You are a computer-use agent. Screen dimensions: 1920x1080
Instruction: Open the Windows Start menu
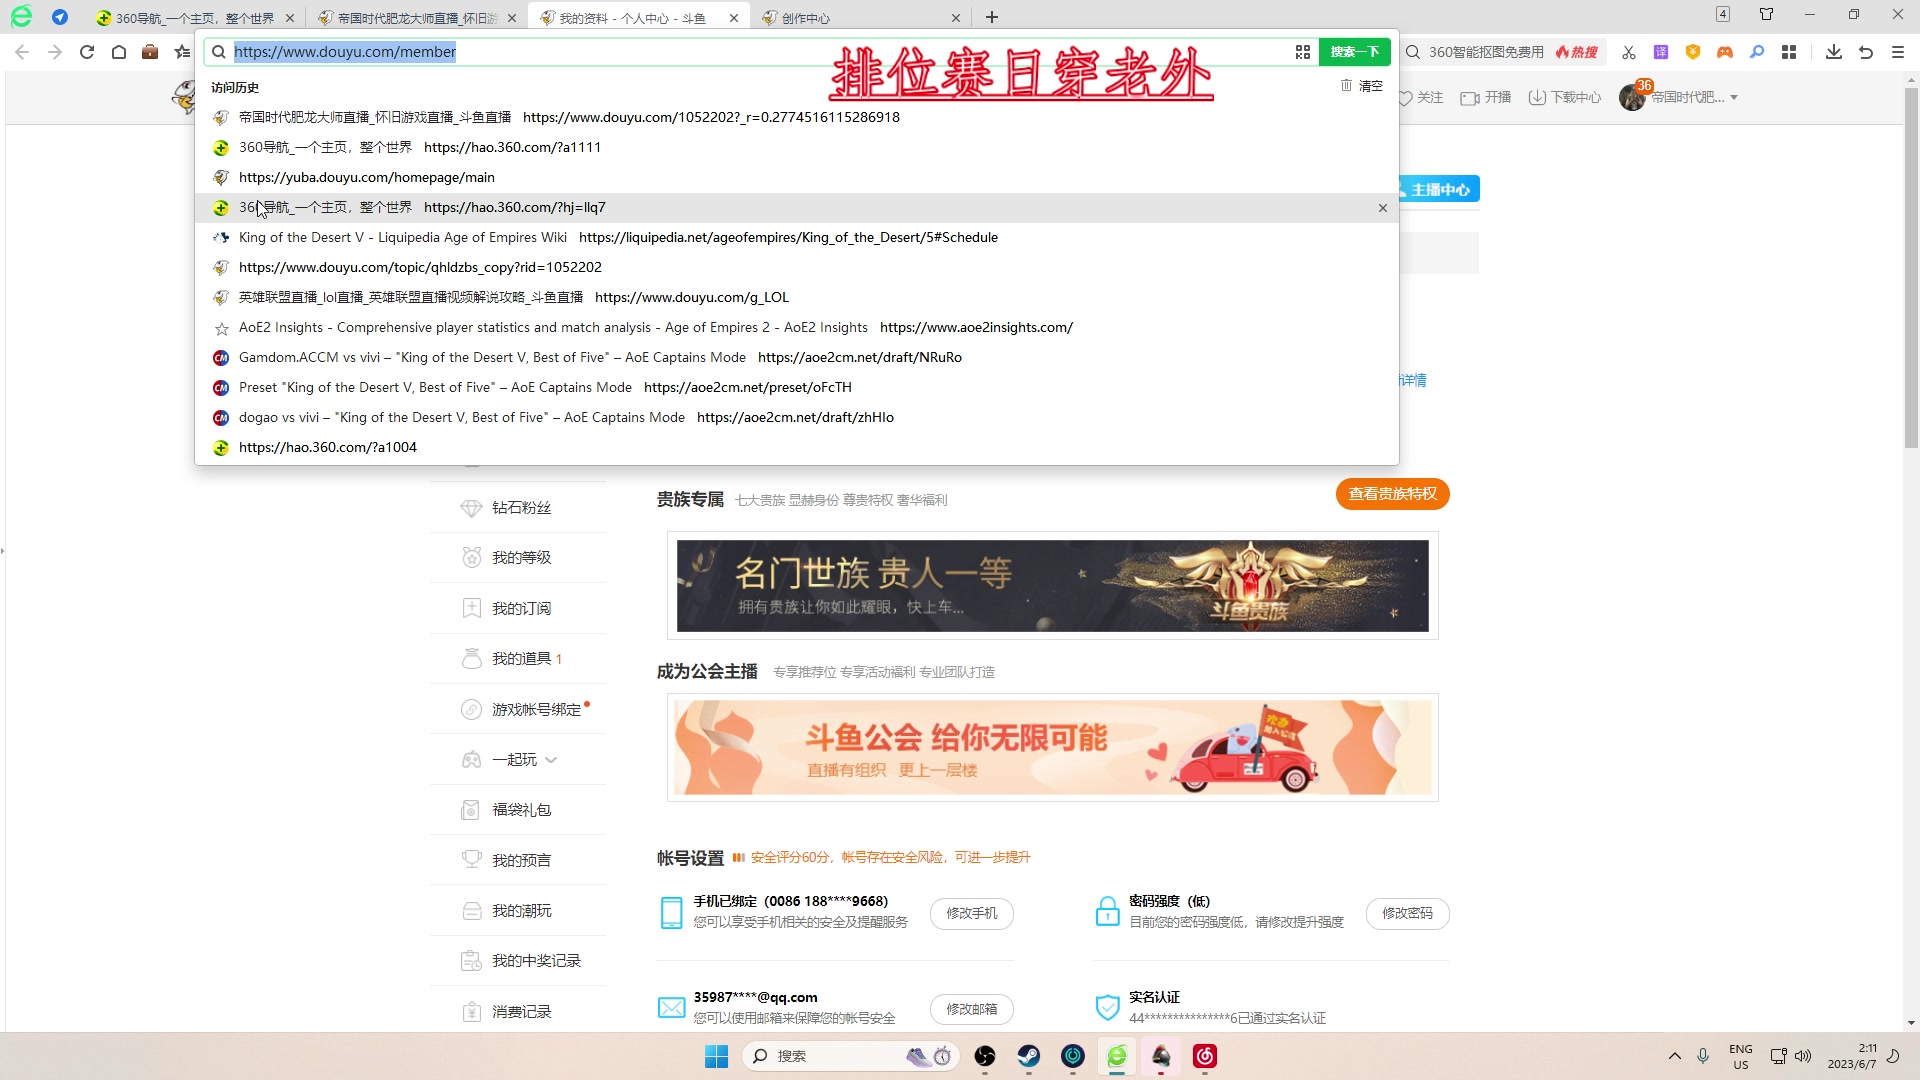[x=717, y=1056]
